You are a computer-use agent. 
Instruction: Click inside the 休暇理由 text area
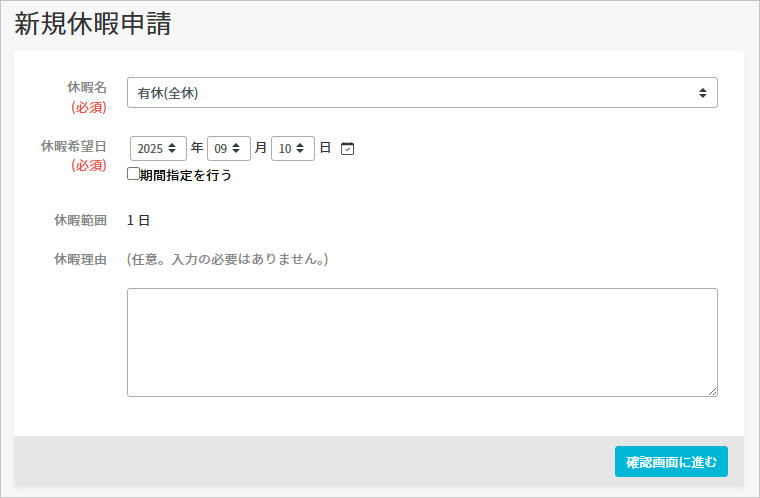pyautogui.click(x=421, y=342)
